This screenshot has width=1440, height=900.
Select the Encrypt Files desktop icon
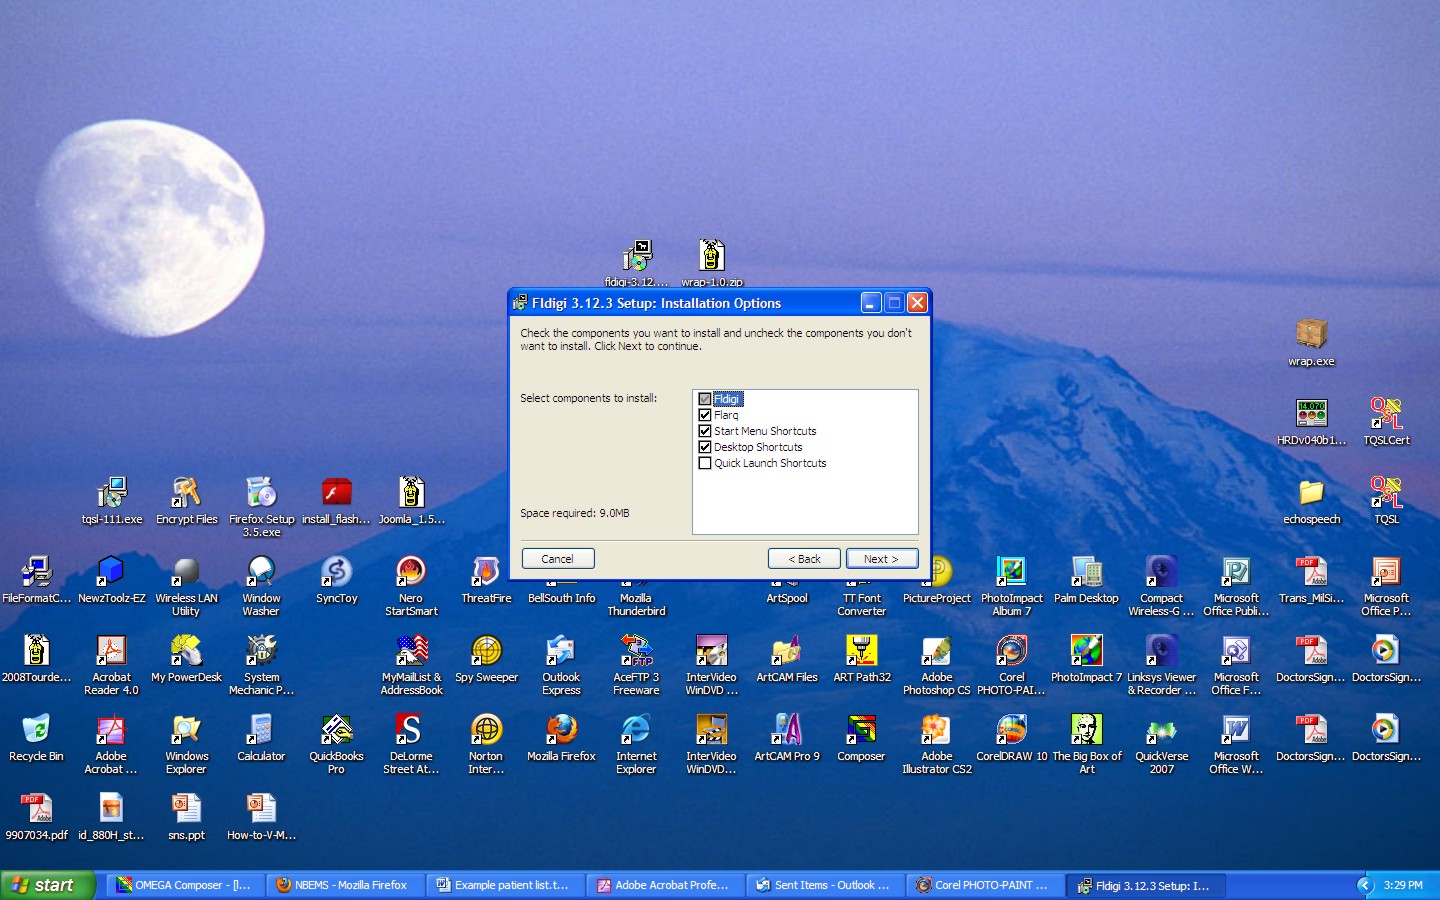tap(186, 493)
